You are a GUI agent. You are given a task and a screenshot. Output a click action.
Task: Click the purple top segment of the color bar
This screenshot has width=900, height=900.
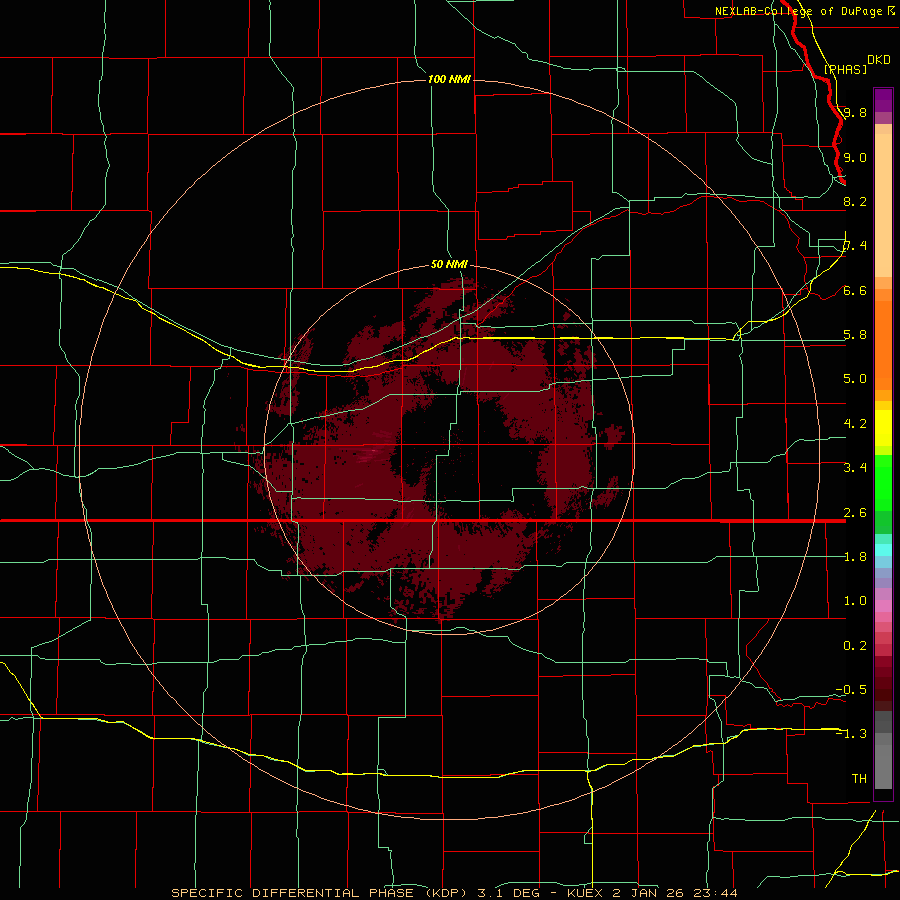883,100
